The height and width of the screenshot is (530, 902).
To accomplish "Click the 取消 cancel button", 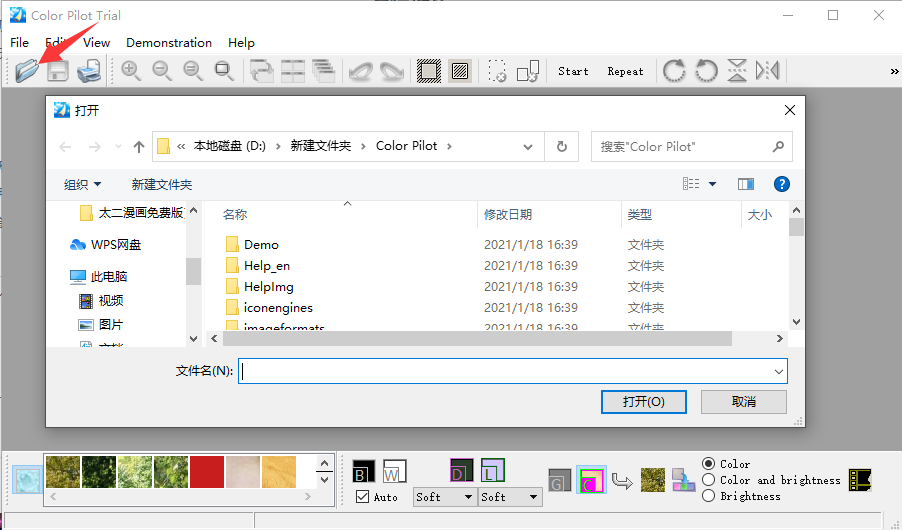I will click(744, 402).
